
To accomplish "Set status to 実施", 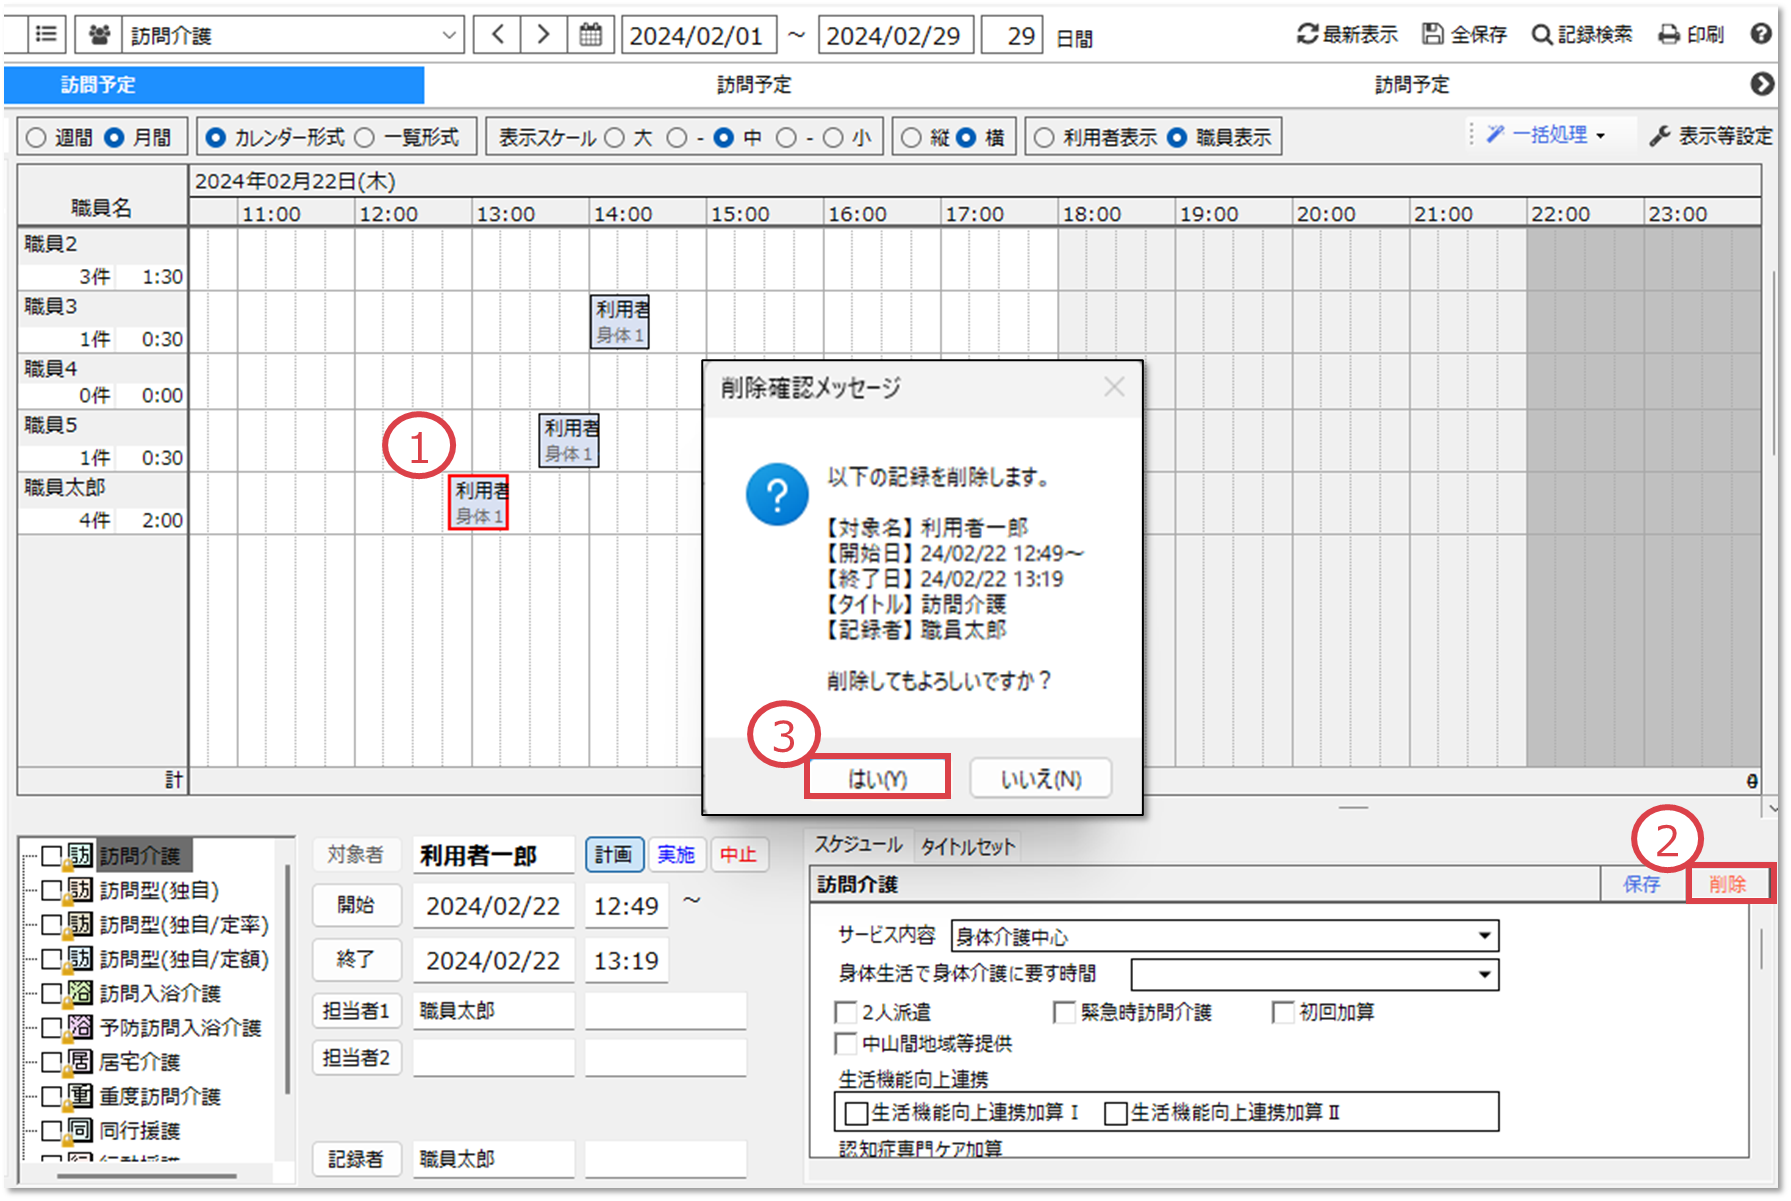I will (x=676, y=855).
